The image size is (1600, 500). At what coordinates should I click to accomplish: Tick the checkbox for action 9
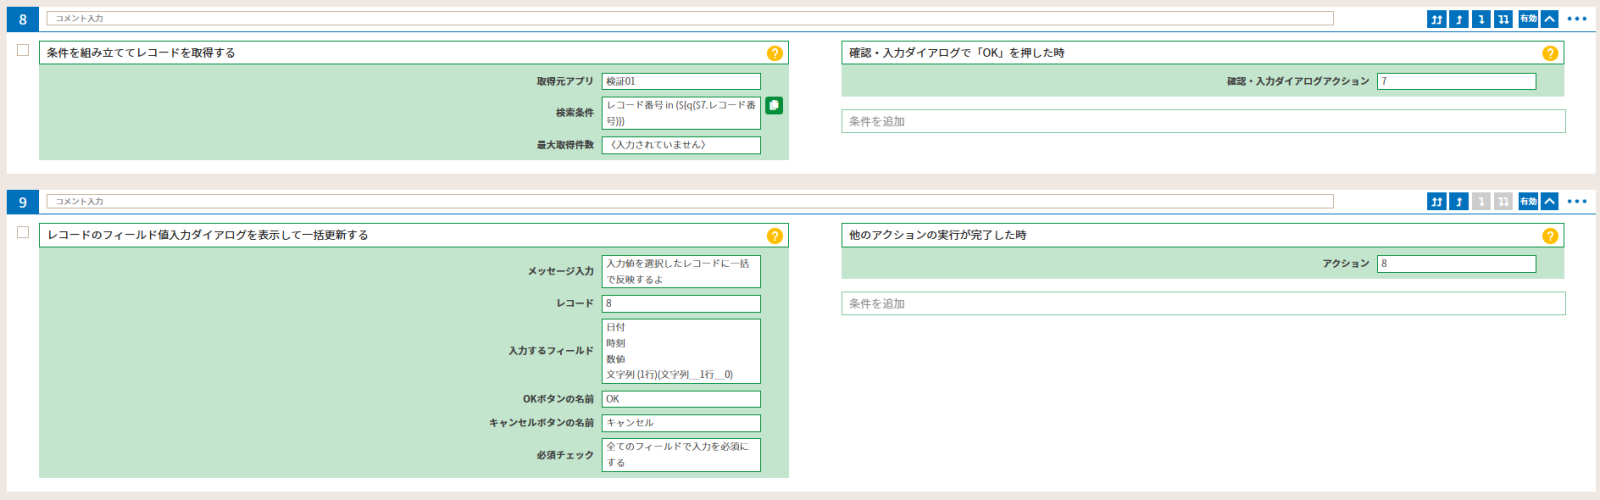coord(23,232)
